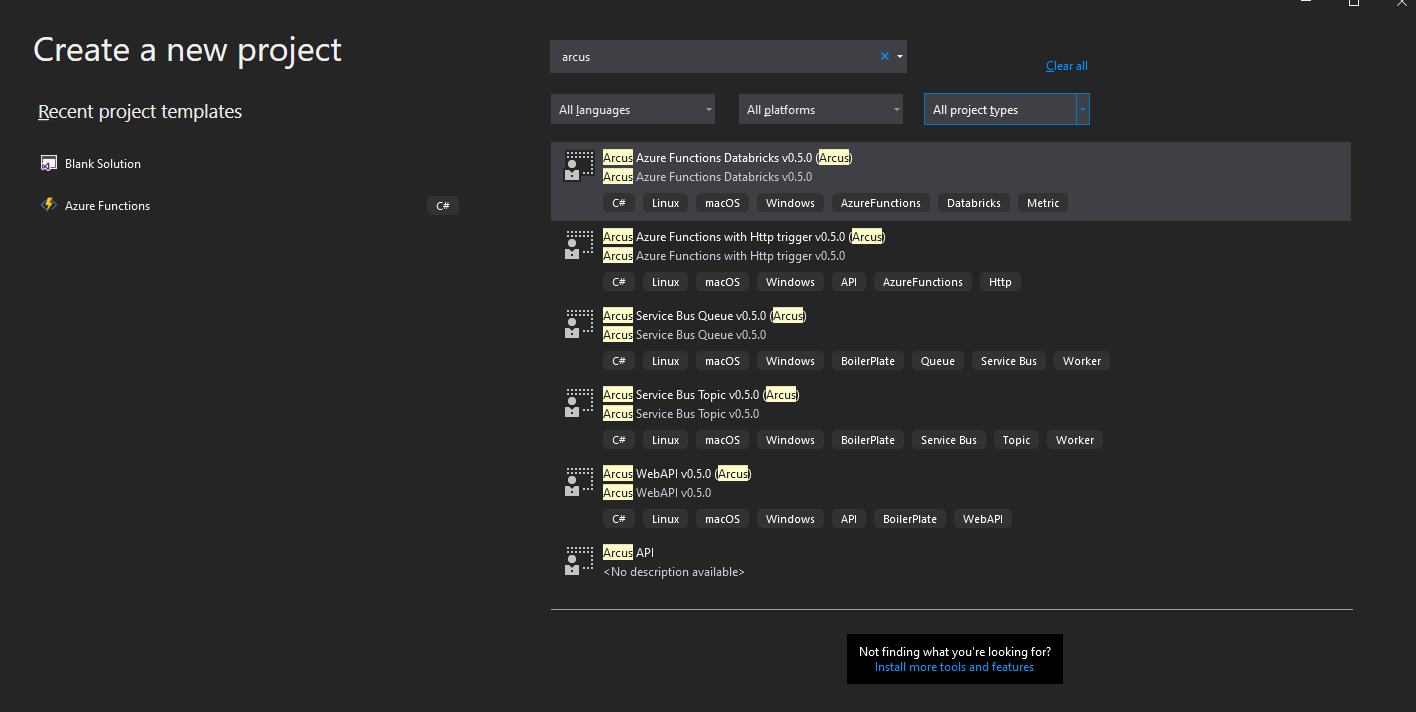Click the Databricks tag on first template
1416x712 pixels.
coord(974,203)
